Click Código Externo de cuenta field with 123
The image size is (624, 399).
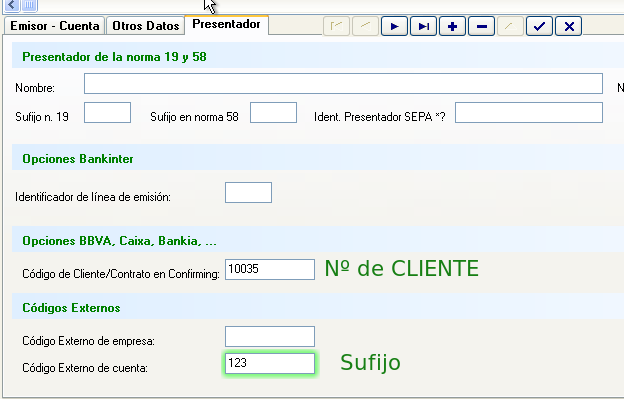pyautogui.click(x=270, y=363)
